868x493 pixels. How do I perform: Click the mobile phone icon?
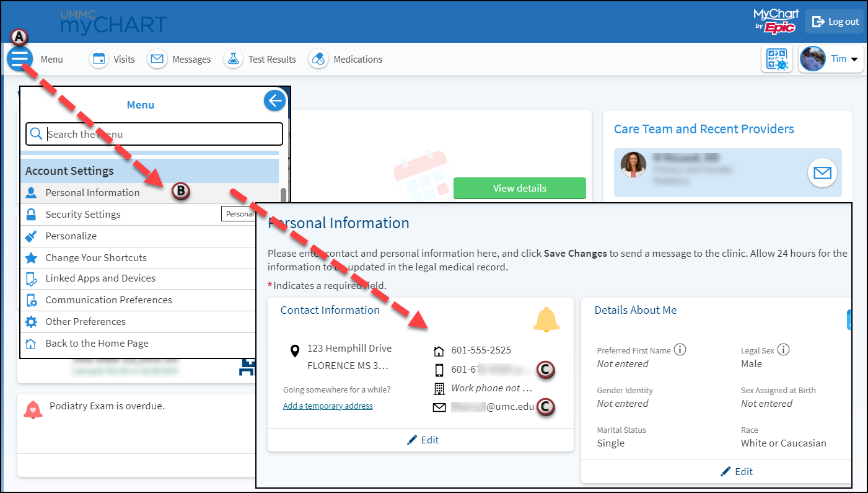439,370
